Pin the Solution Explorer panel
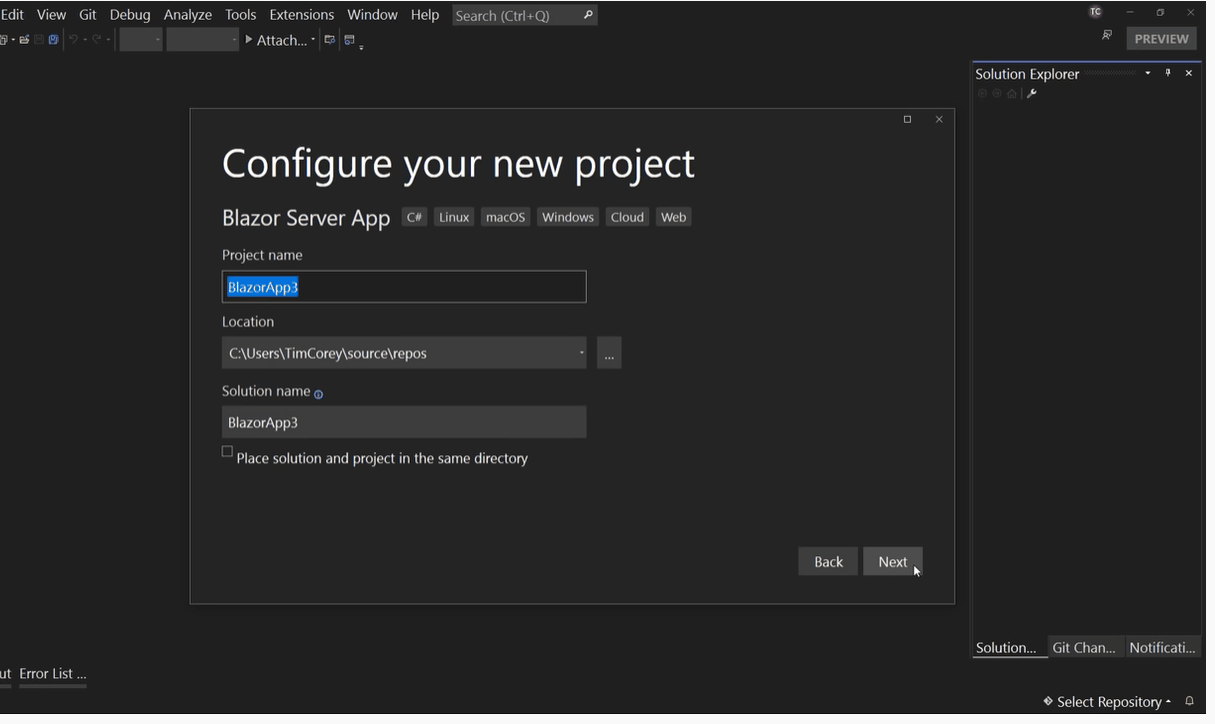 point(1168,73)
